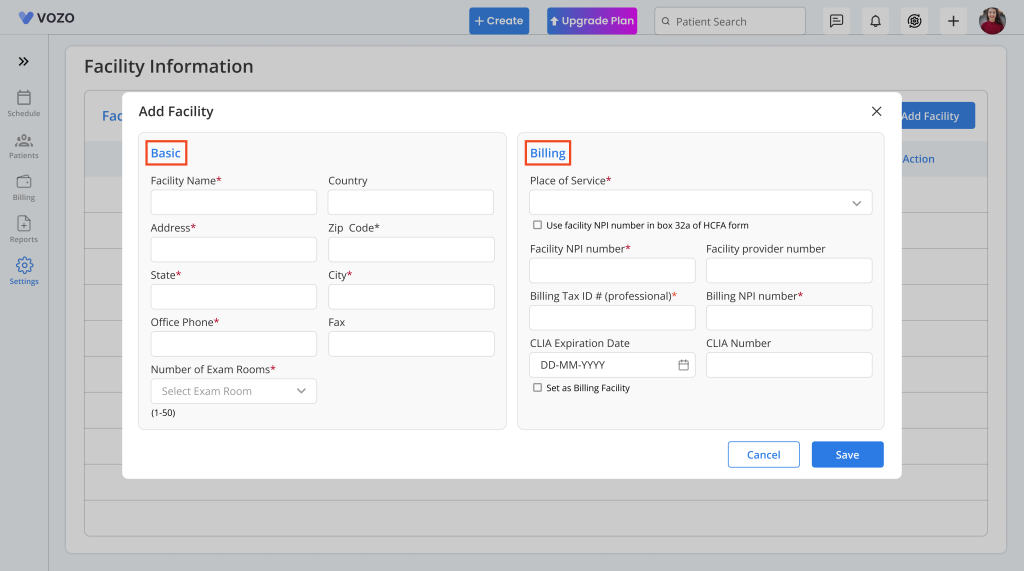The height and width of the screenshot is (571, 1024).
Task: Go to Patients in the sidebar
Action: pos(24,145)
